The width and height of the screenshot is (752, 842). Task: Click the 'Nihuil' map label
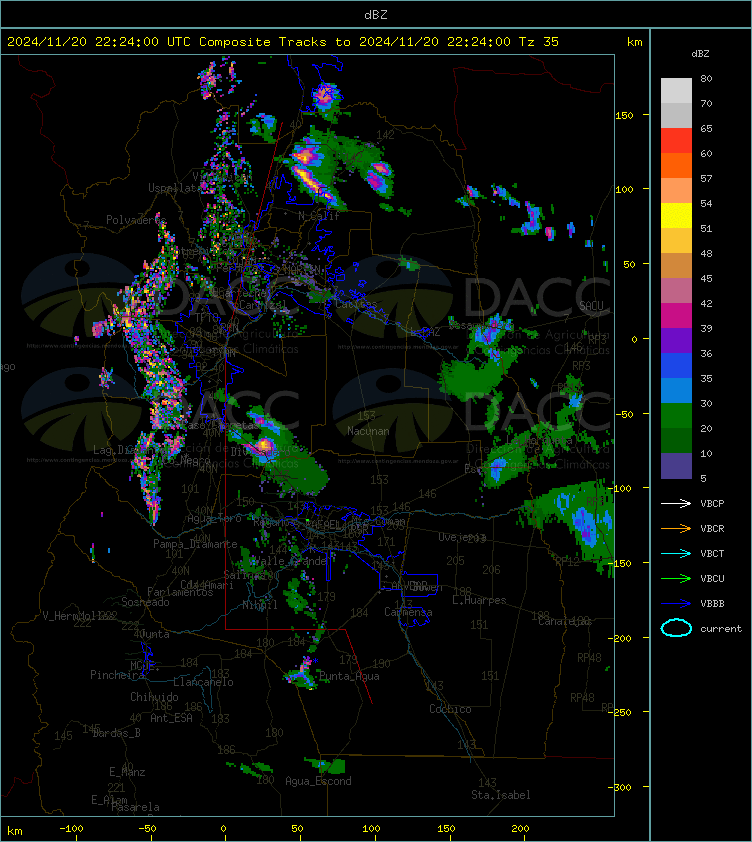(x=260, y=605)
